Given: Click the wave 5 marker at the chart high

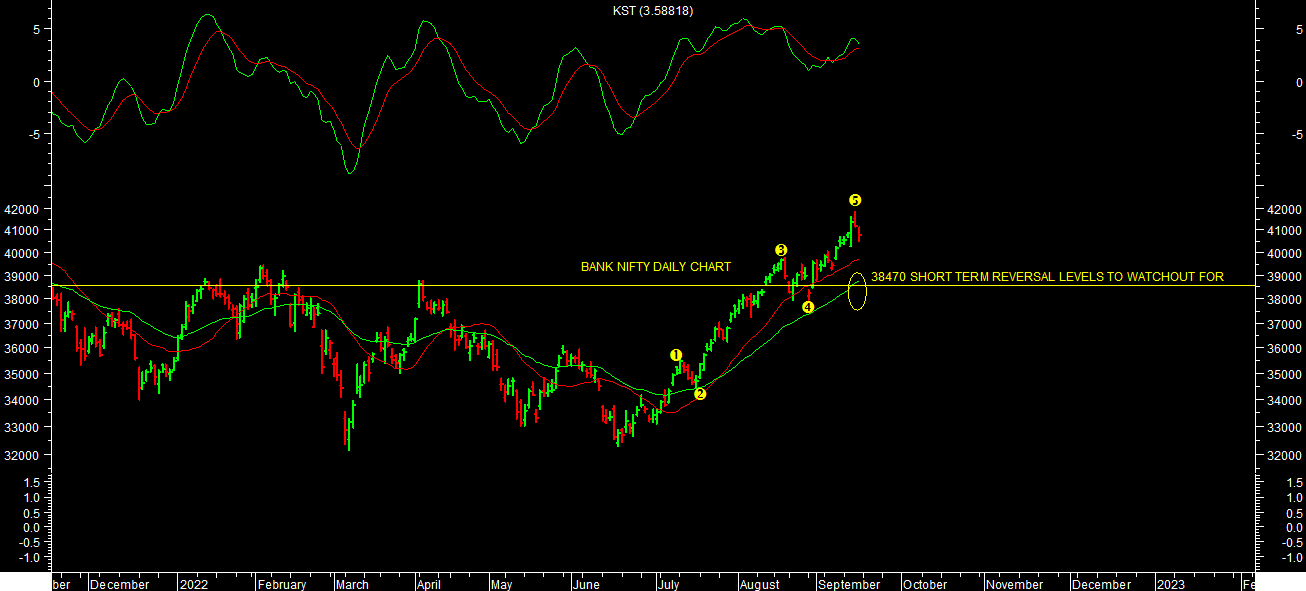Looking at the screenshot, I should (855, 200).
